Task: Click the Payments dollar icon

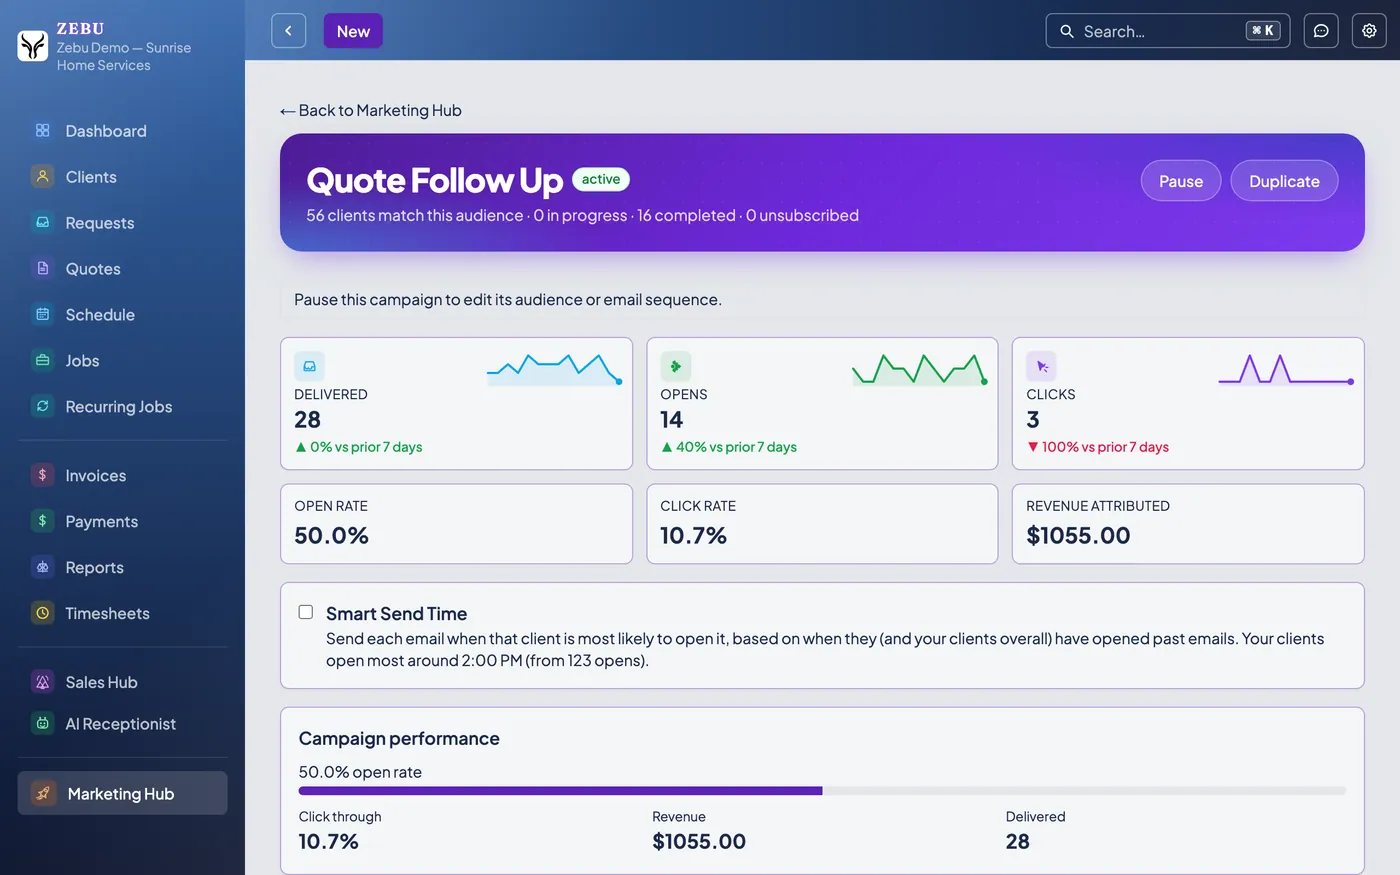Action: pyautogui.click(x=42, y=522)
